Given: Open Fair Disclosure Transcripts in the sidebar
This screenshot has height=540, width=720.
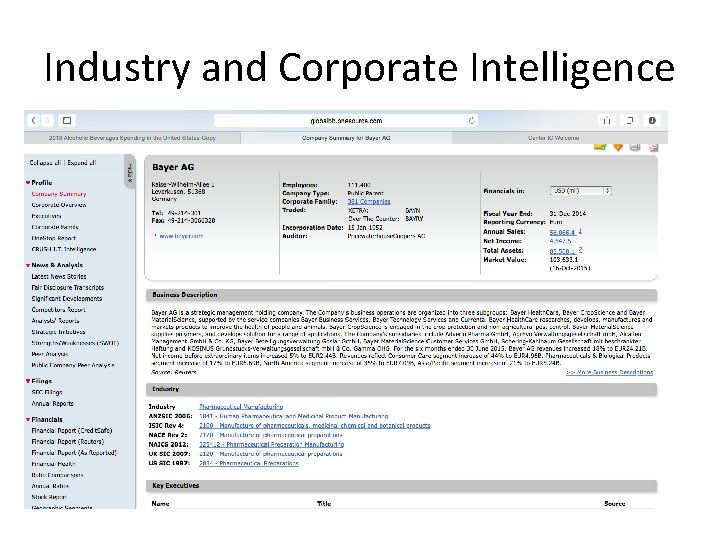Looking at the screenshot, I should [x=68, y=287].
